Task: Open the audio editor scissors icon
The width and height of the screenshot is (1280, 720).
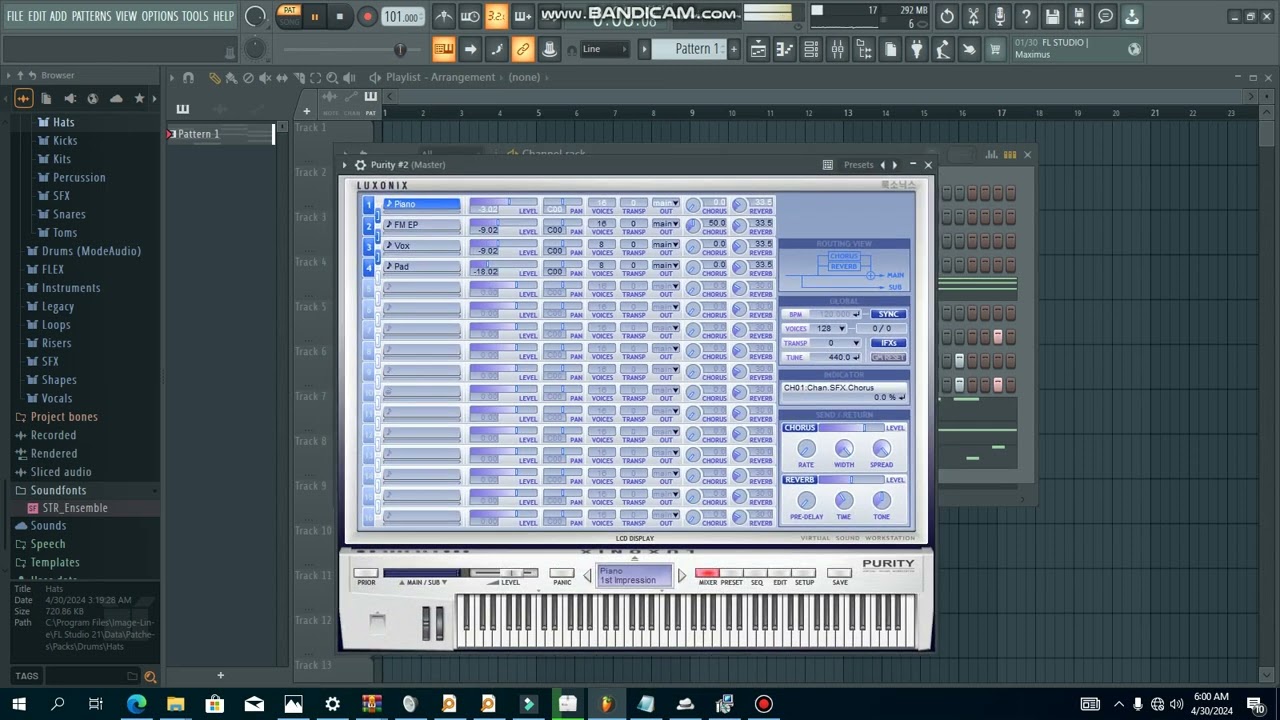Action: coord(973,16)
